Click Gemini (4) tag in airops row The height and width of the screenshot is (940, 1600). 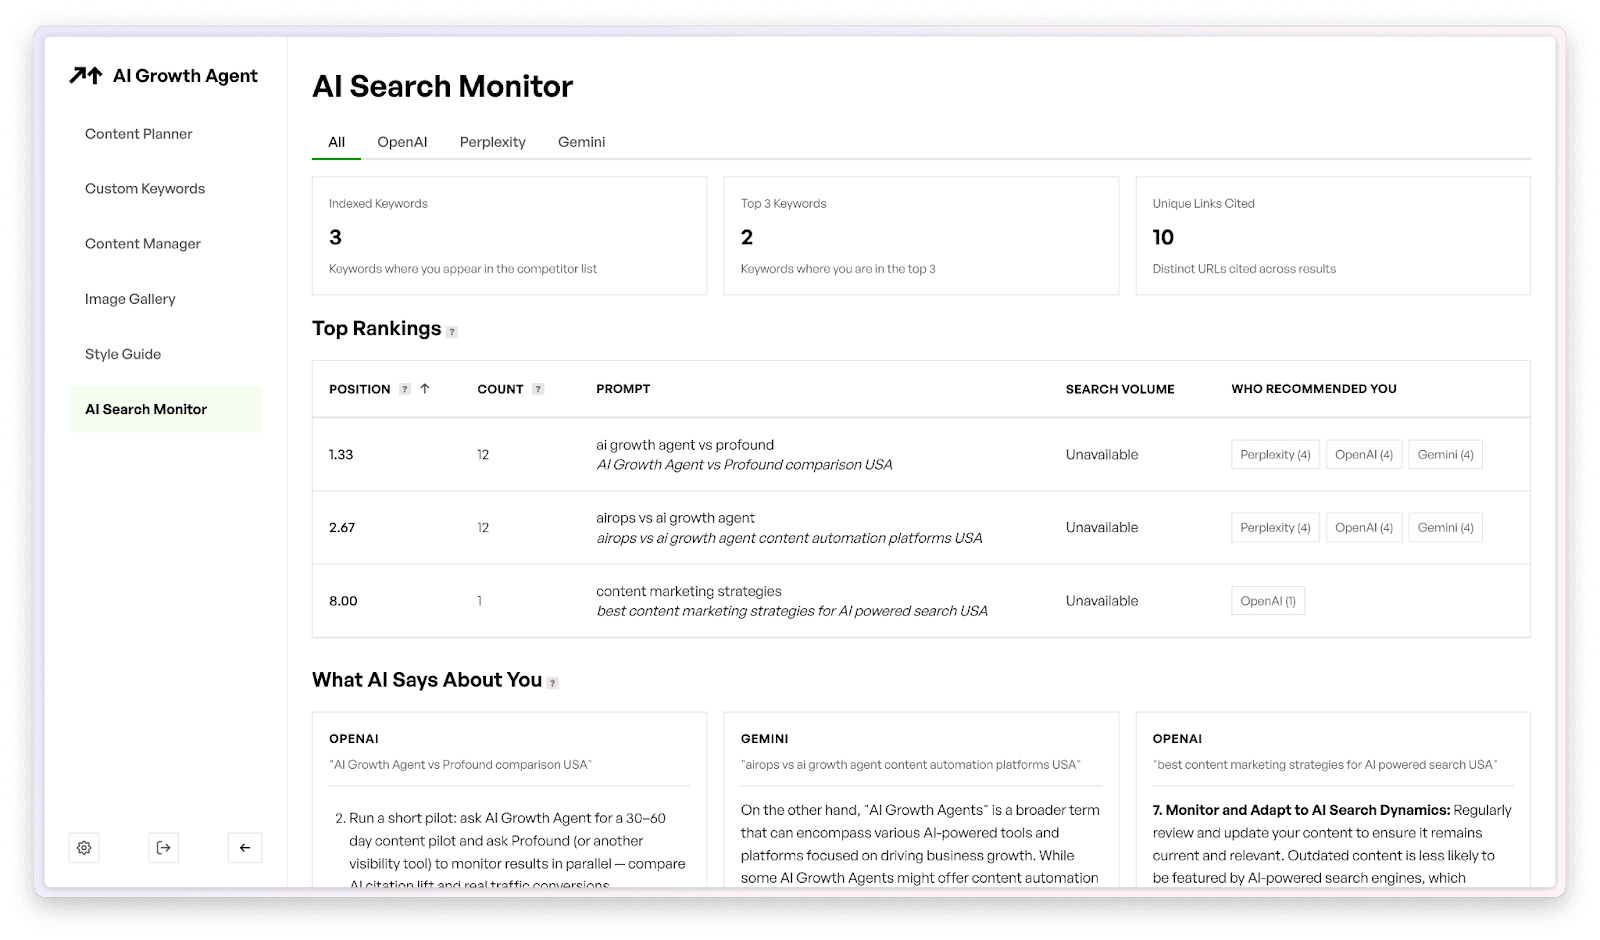coord(1445,528)
